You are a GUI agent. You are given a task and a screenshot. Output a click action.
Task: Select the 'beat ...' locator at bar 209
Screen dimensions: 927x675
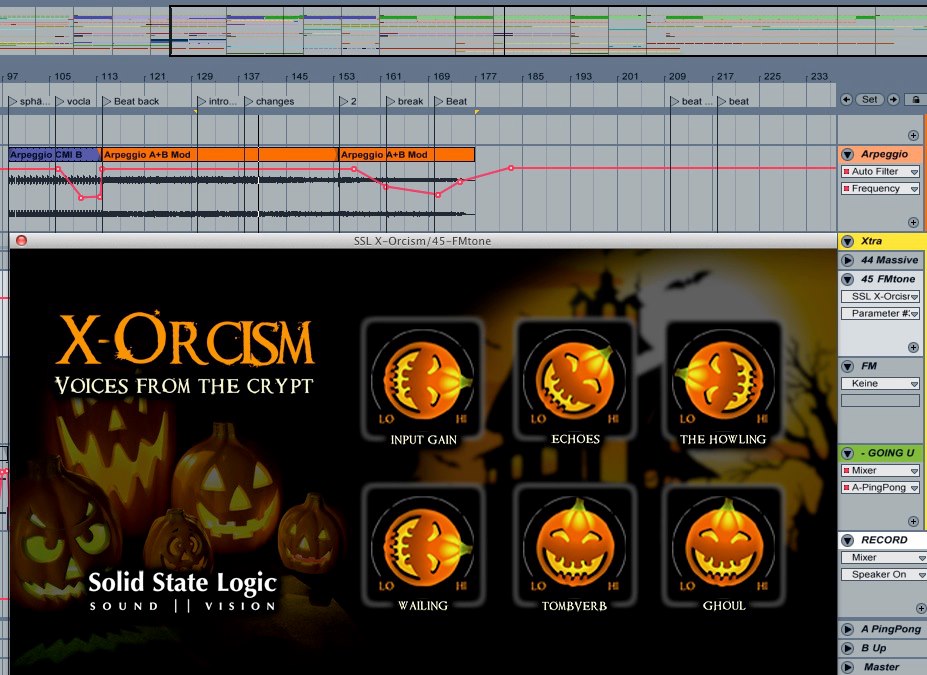(x=691, y=101)
